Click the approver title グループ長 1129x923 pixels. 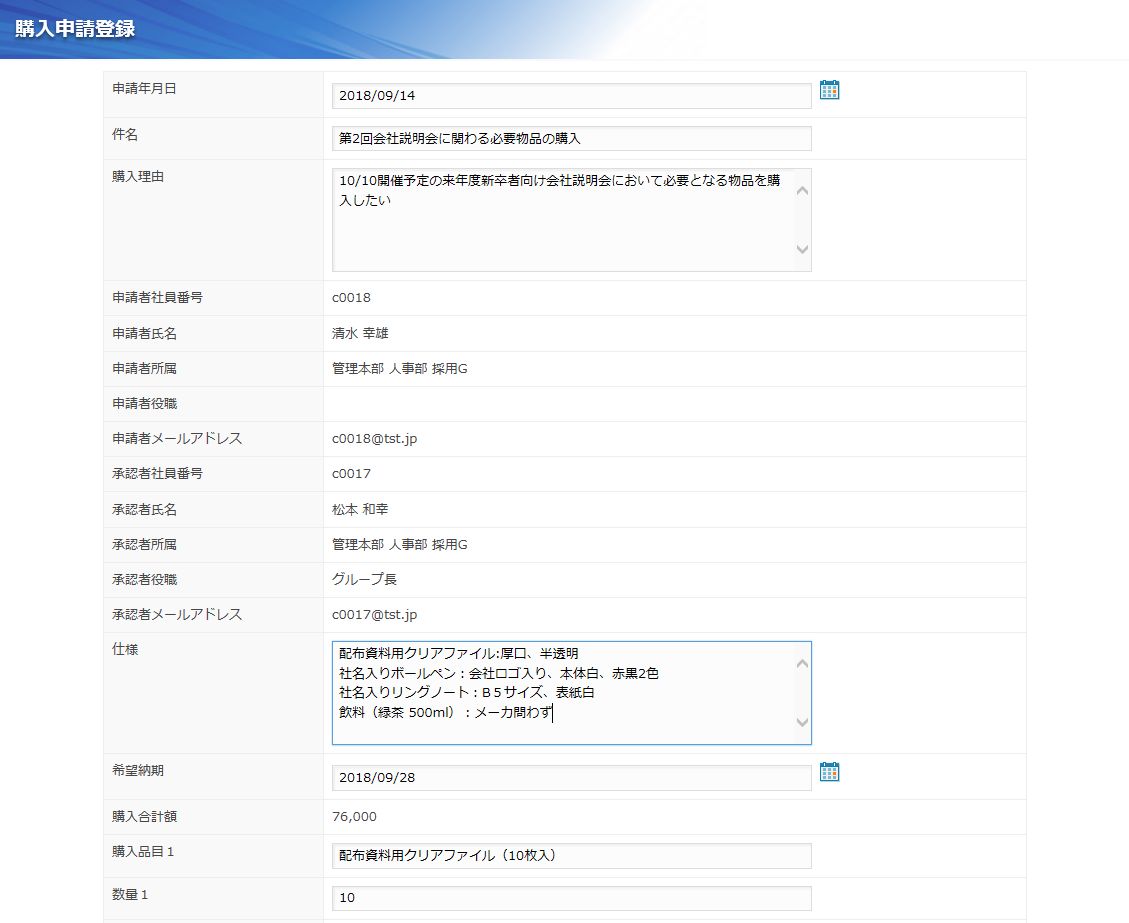point(365,580)
